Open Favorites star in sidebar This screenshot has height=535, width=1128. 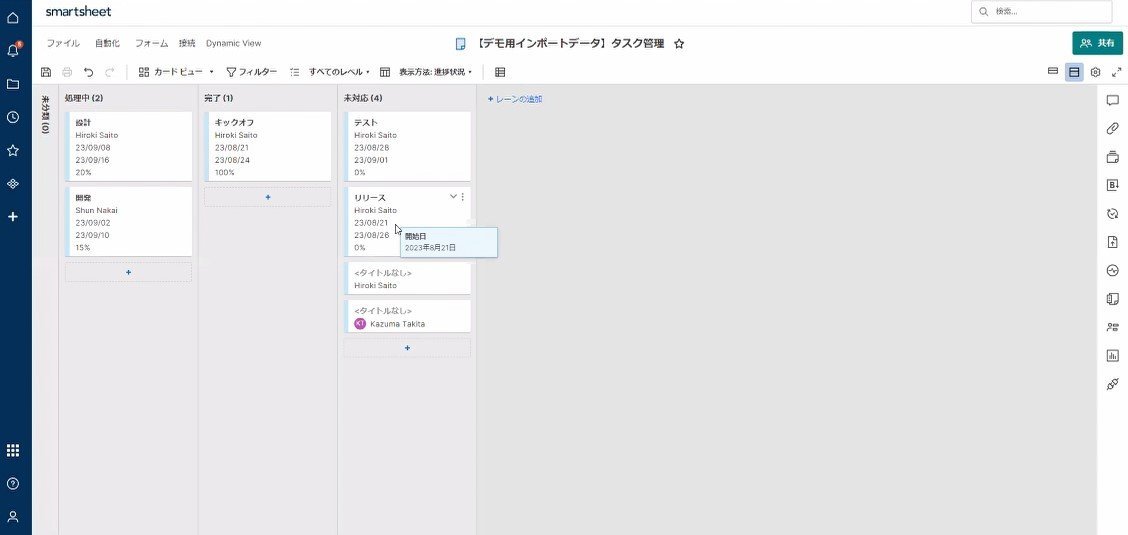[x=12, y=150]
